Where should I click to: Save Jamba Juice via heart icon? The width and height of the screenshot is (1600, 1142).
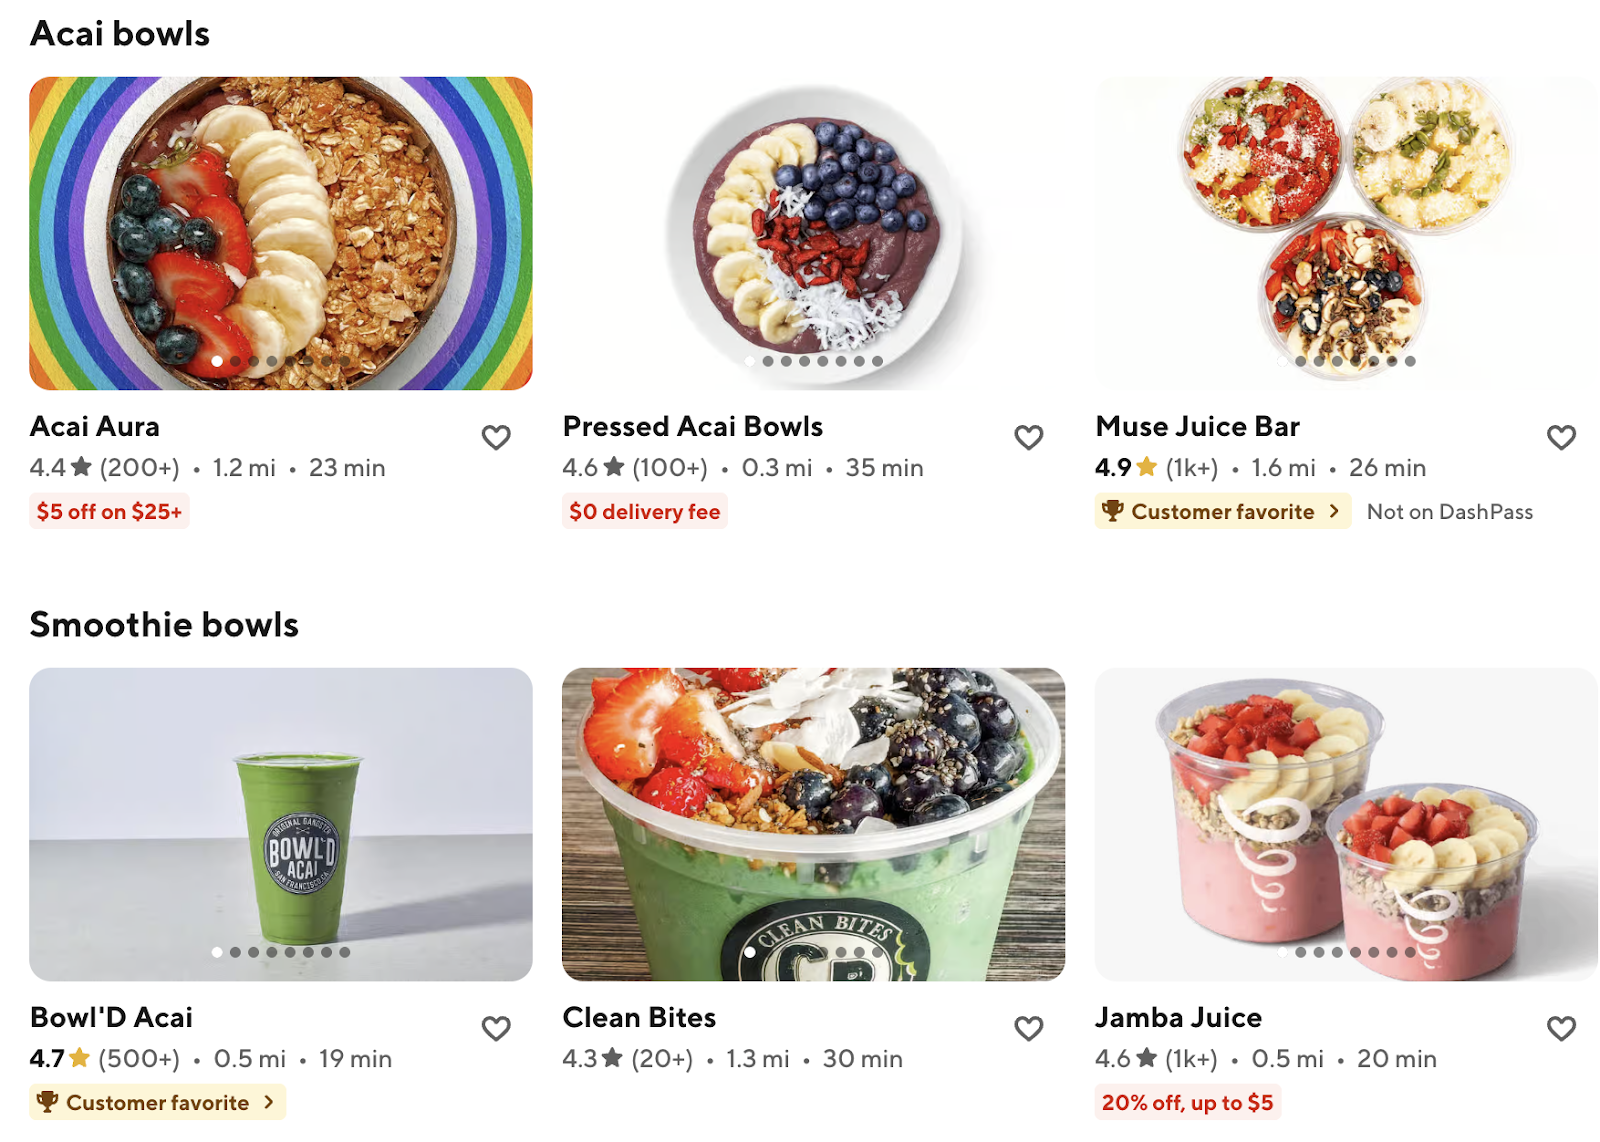pos(1561,1028)
